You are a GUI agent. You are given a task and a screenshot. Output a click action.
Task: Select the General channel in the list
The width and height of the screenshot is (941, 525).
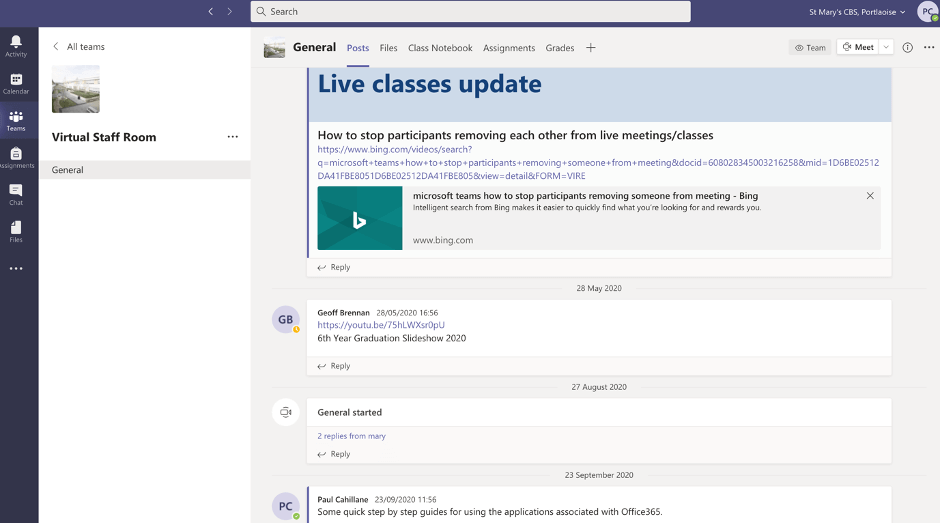[145, 170]
